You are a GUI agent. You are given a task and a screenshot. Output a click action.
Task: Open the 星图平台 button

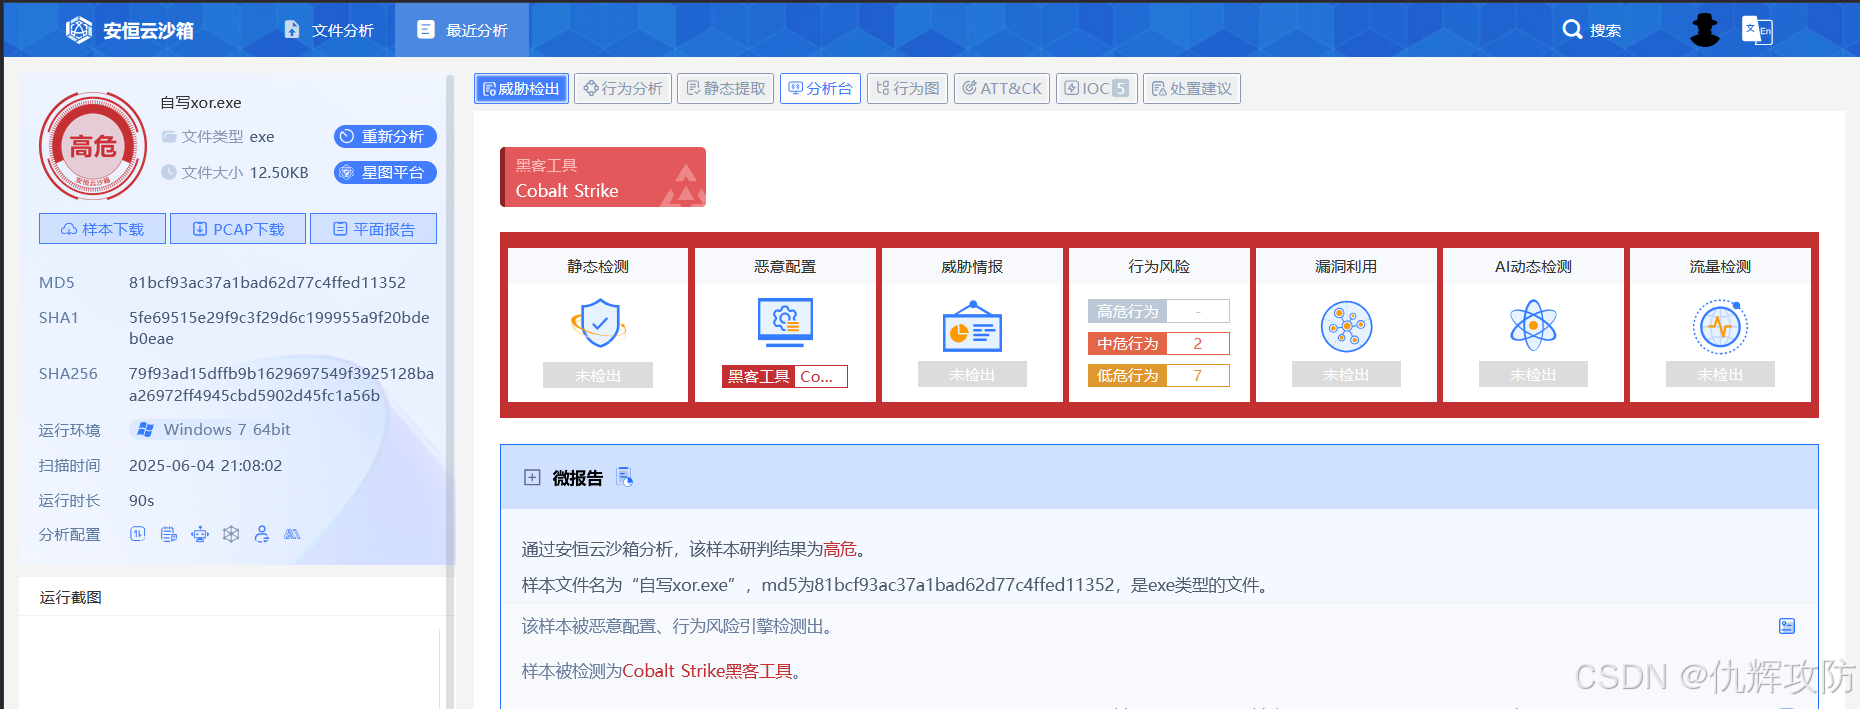385,172
